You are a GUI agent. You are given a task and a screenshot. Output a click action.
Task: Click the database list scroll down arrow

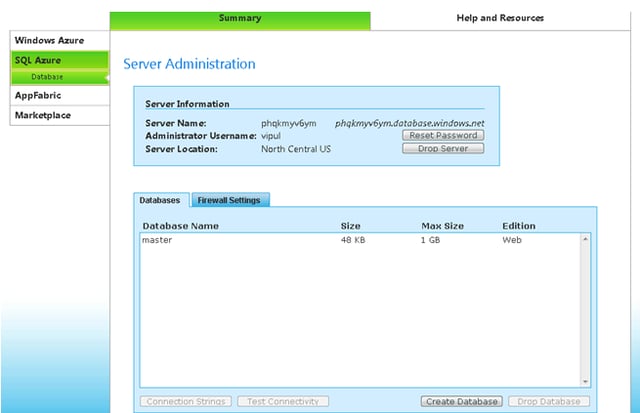[x=585, y=382]
